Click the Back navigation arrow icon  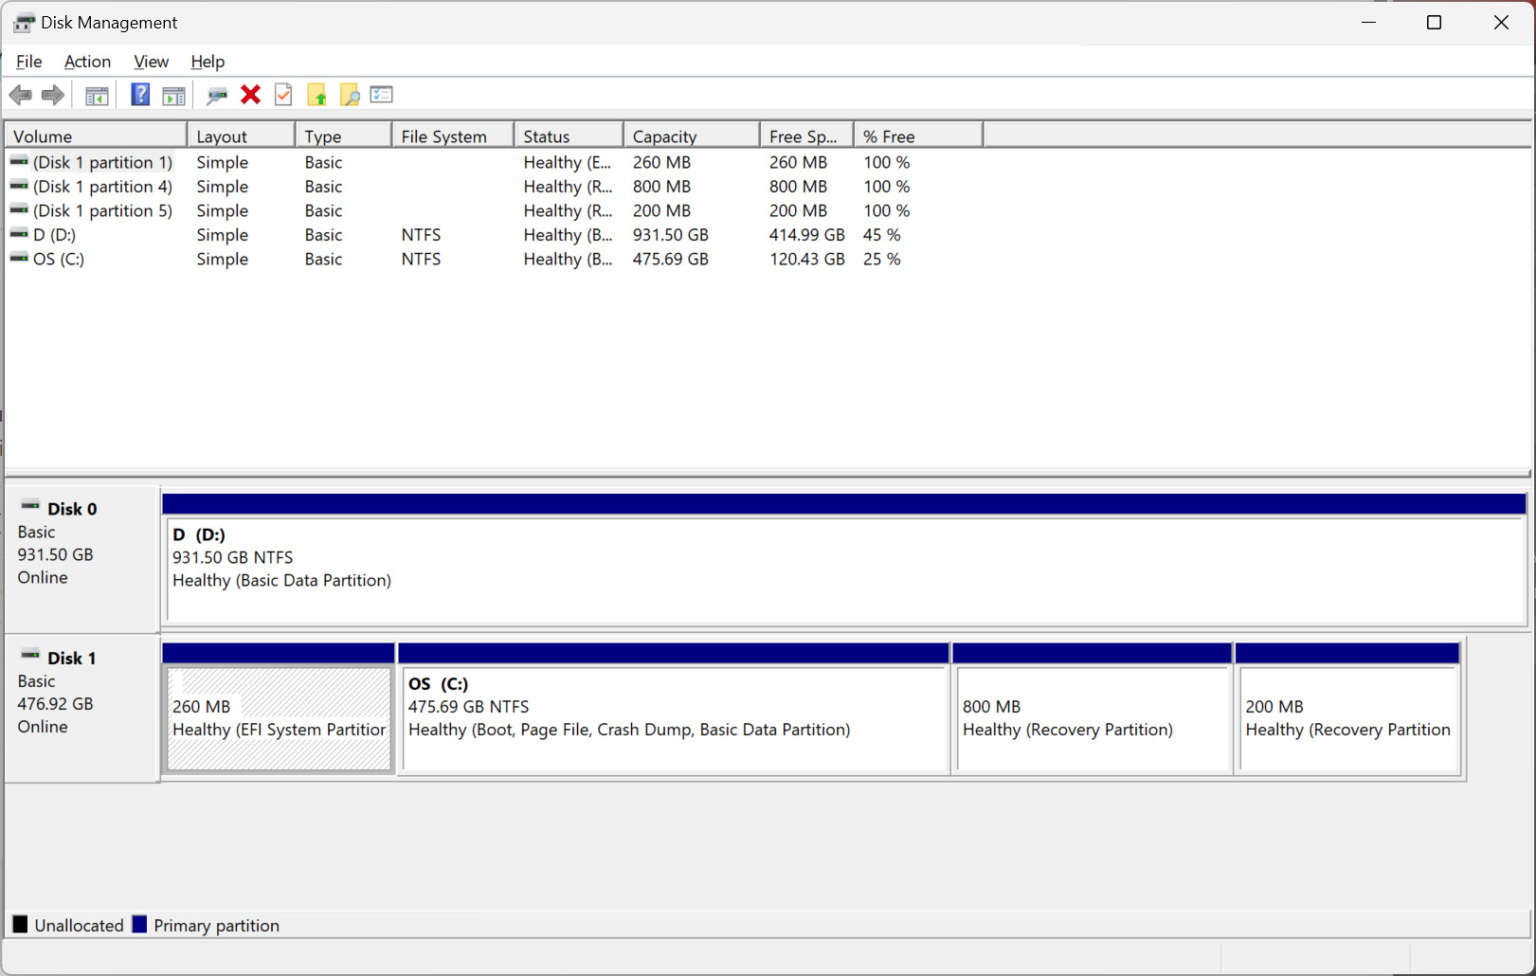20,94
